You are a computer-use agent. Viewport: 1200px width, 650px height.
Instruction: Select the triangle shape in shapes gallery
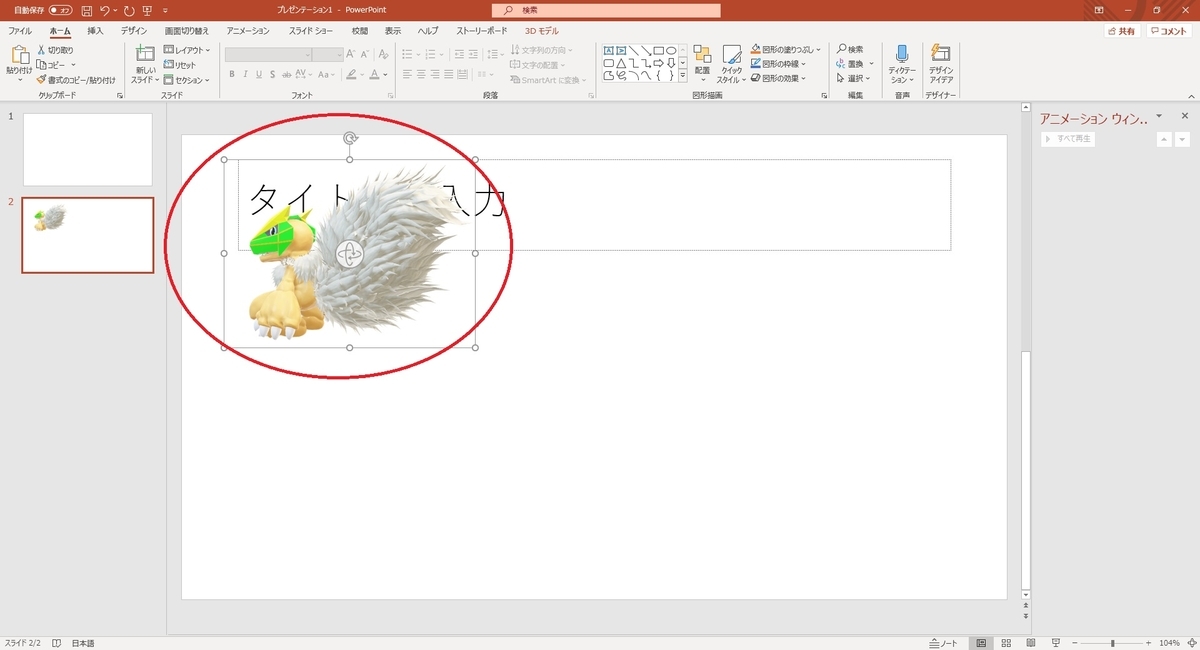pos(622,62)
